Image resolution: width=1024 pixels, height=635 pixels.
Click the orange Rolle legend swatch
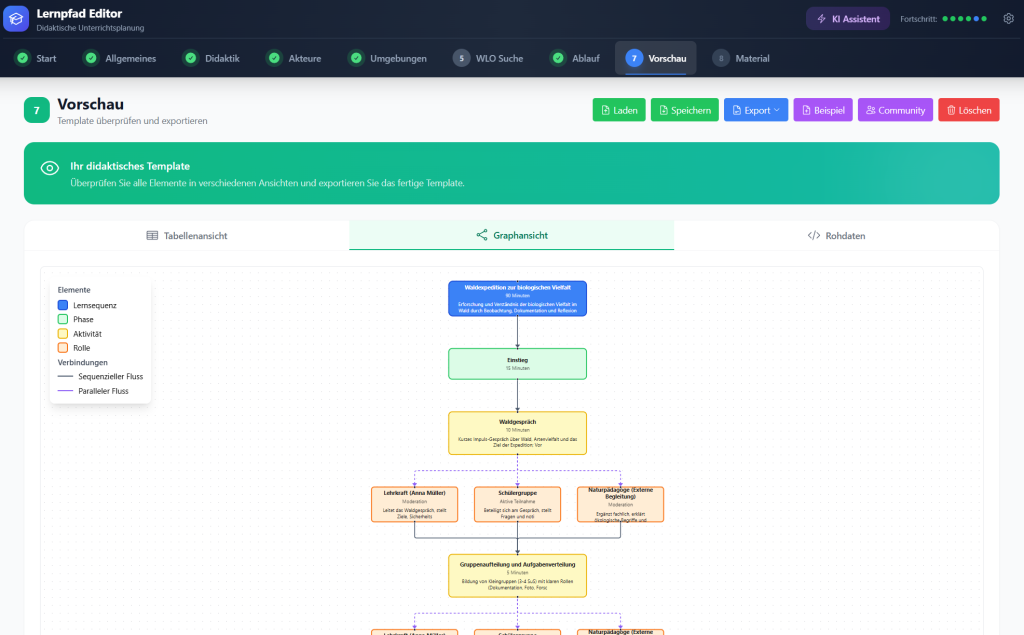pyautogui.click(x=63, y=348)
